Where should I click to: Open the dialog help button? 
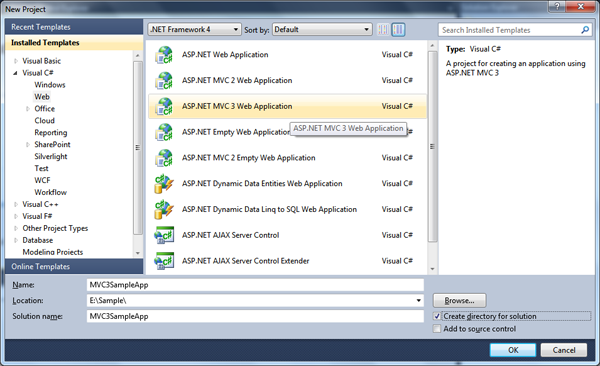[557, 6]
